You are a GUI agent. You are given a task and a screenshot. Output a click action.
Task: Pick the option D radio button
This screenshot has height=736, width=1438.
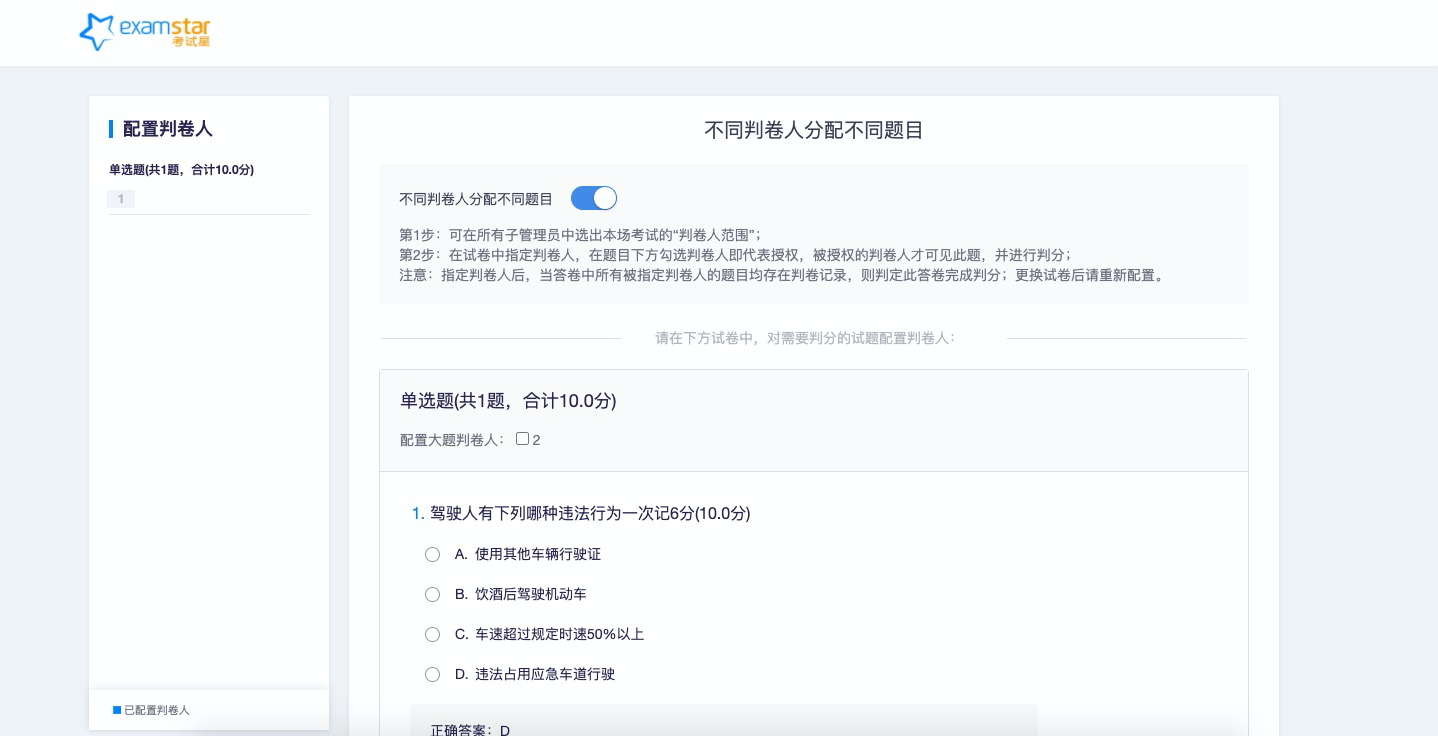pos(432,674)
